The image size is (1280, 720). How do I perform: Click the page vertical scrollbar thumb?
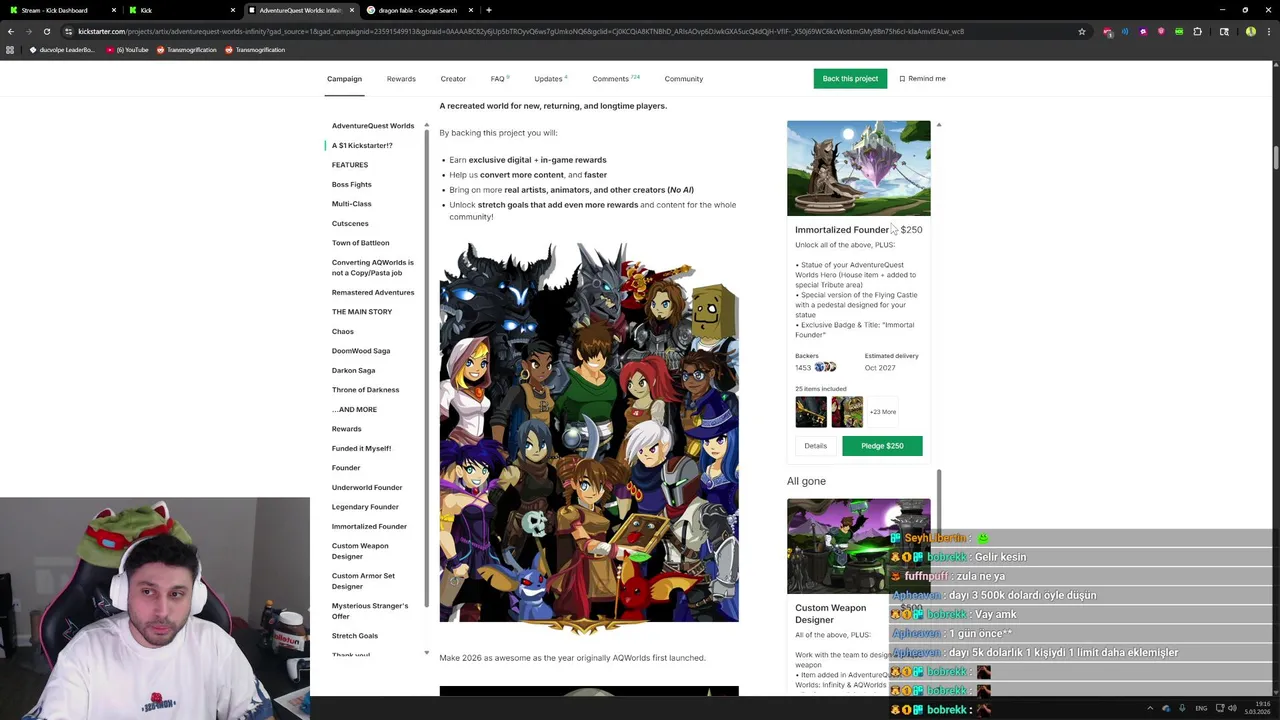pyautogui.click(x=1275, y=158)
